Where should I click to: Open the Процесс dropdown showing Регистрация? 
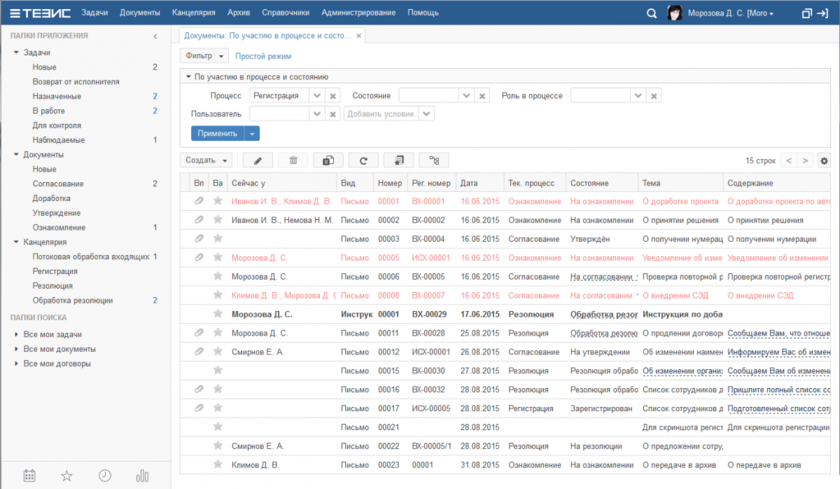(316, 96)
